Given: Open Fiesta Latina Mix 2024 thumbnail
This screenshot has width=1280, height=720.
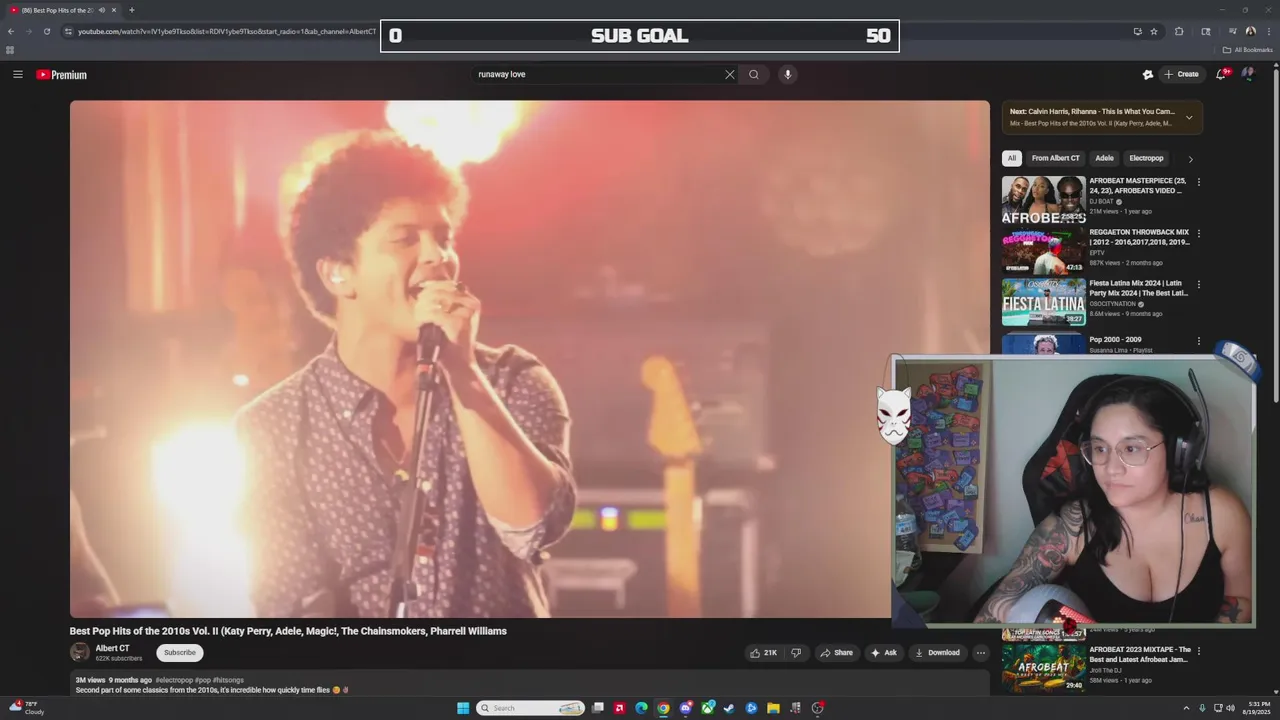Looking at the screenshot, I should tap(1044, 302).
